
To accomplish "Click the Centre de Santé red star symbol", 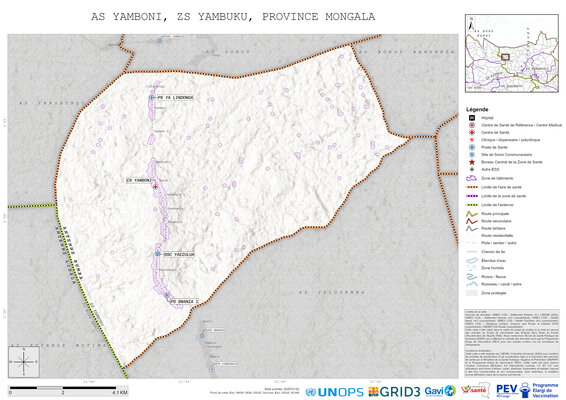I will point(471,132).
